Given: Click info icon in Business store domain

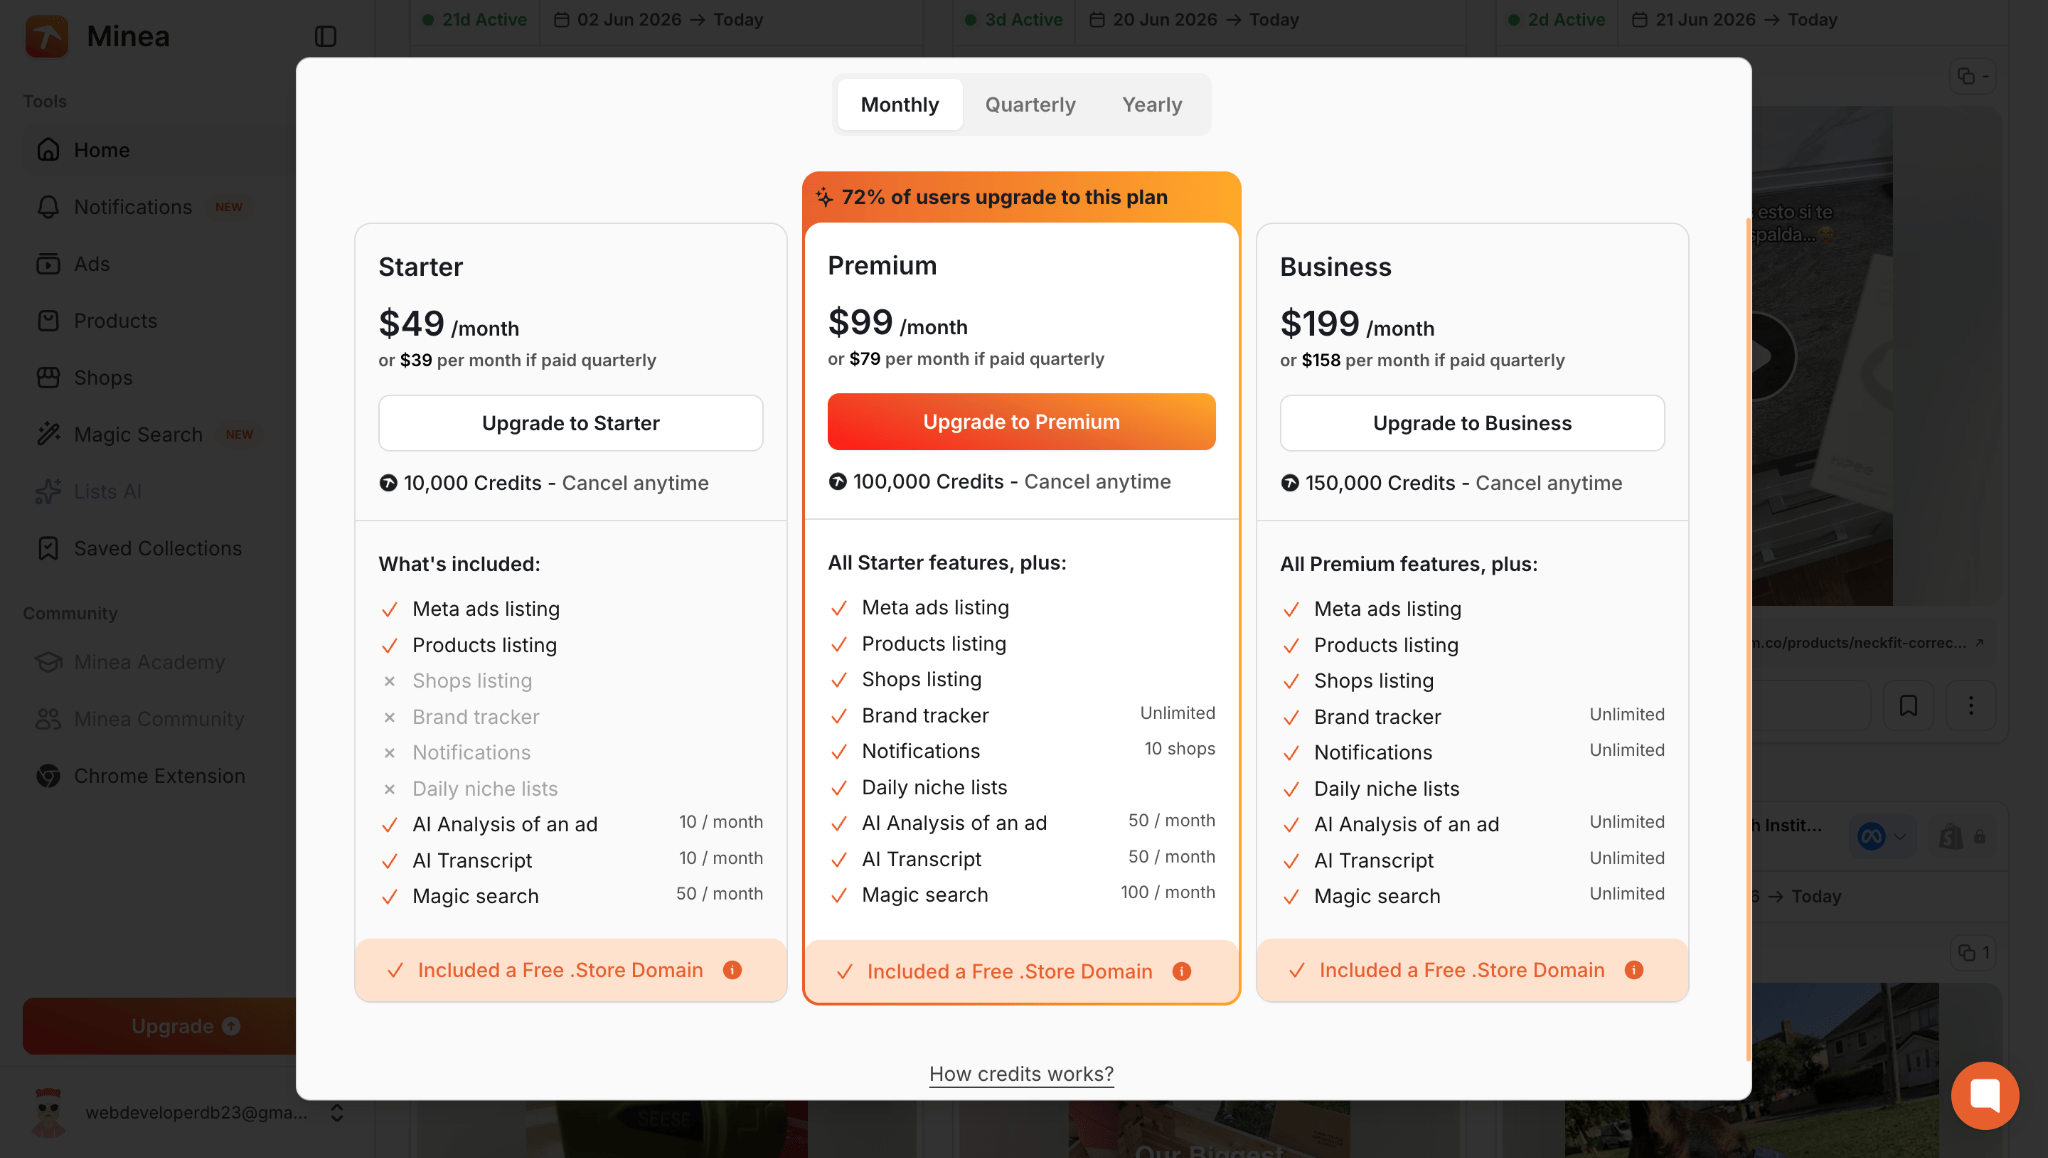Looking at the screenshot, I should 1634,970.
